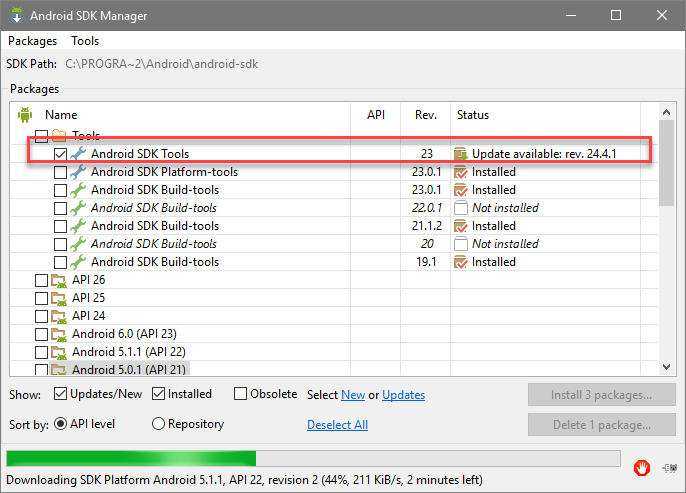
Task: Click the '19.1' revision cell
Action: click(x=427, y=262)
